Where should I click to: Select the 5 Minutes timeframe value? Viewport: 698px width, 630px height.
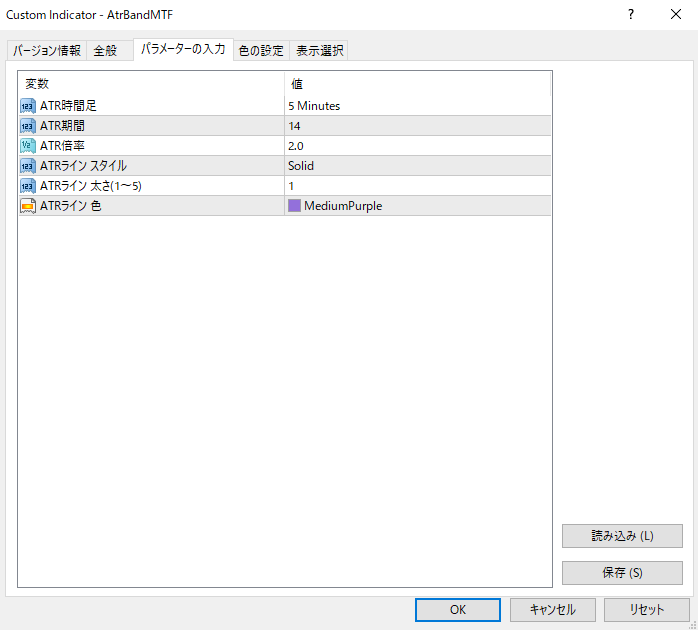point(314,106)
